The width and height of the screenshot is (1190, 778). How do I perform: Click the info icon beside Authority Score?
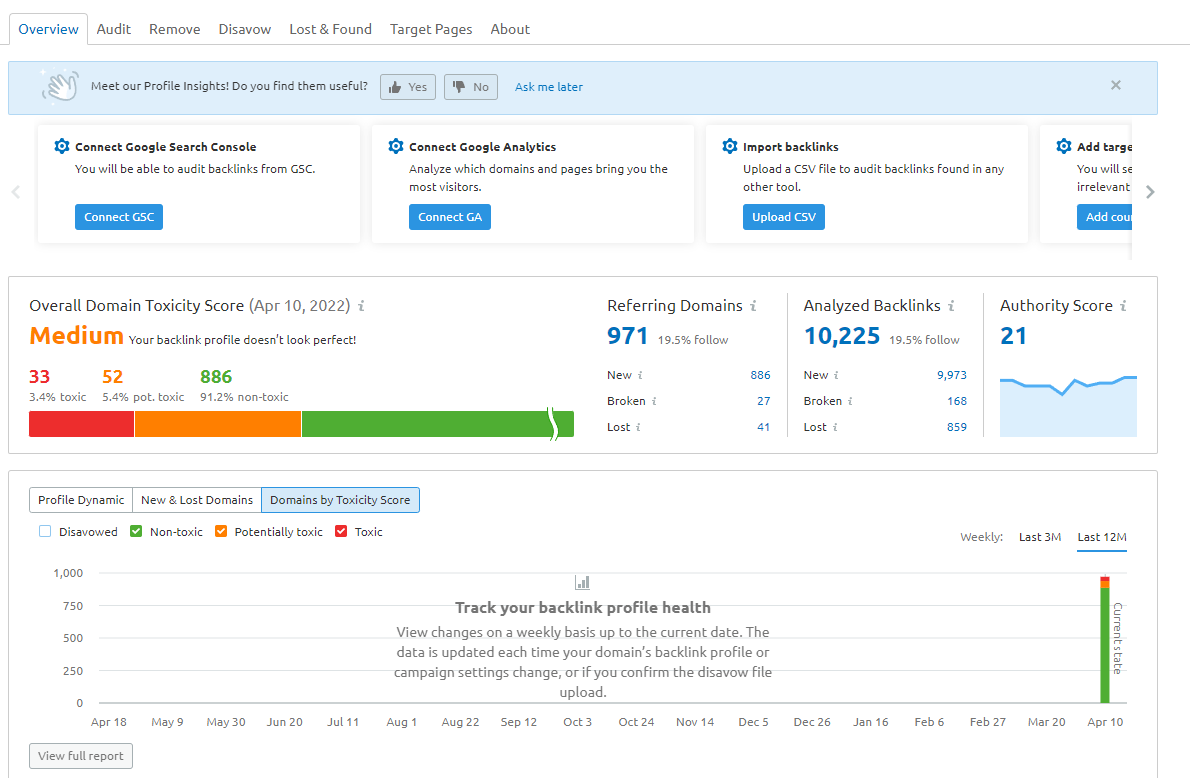(x=1123, y=306)
